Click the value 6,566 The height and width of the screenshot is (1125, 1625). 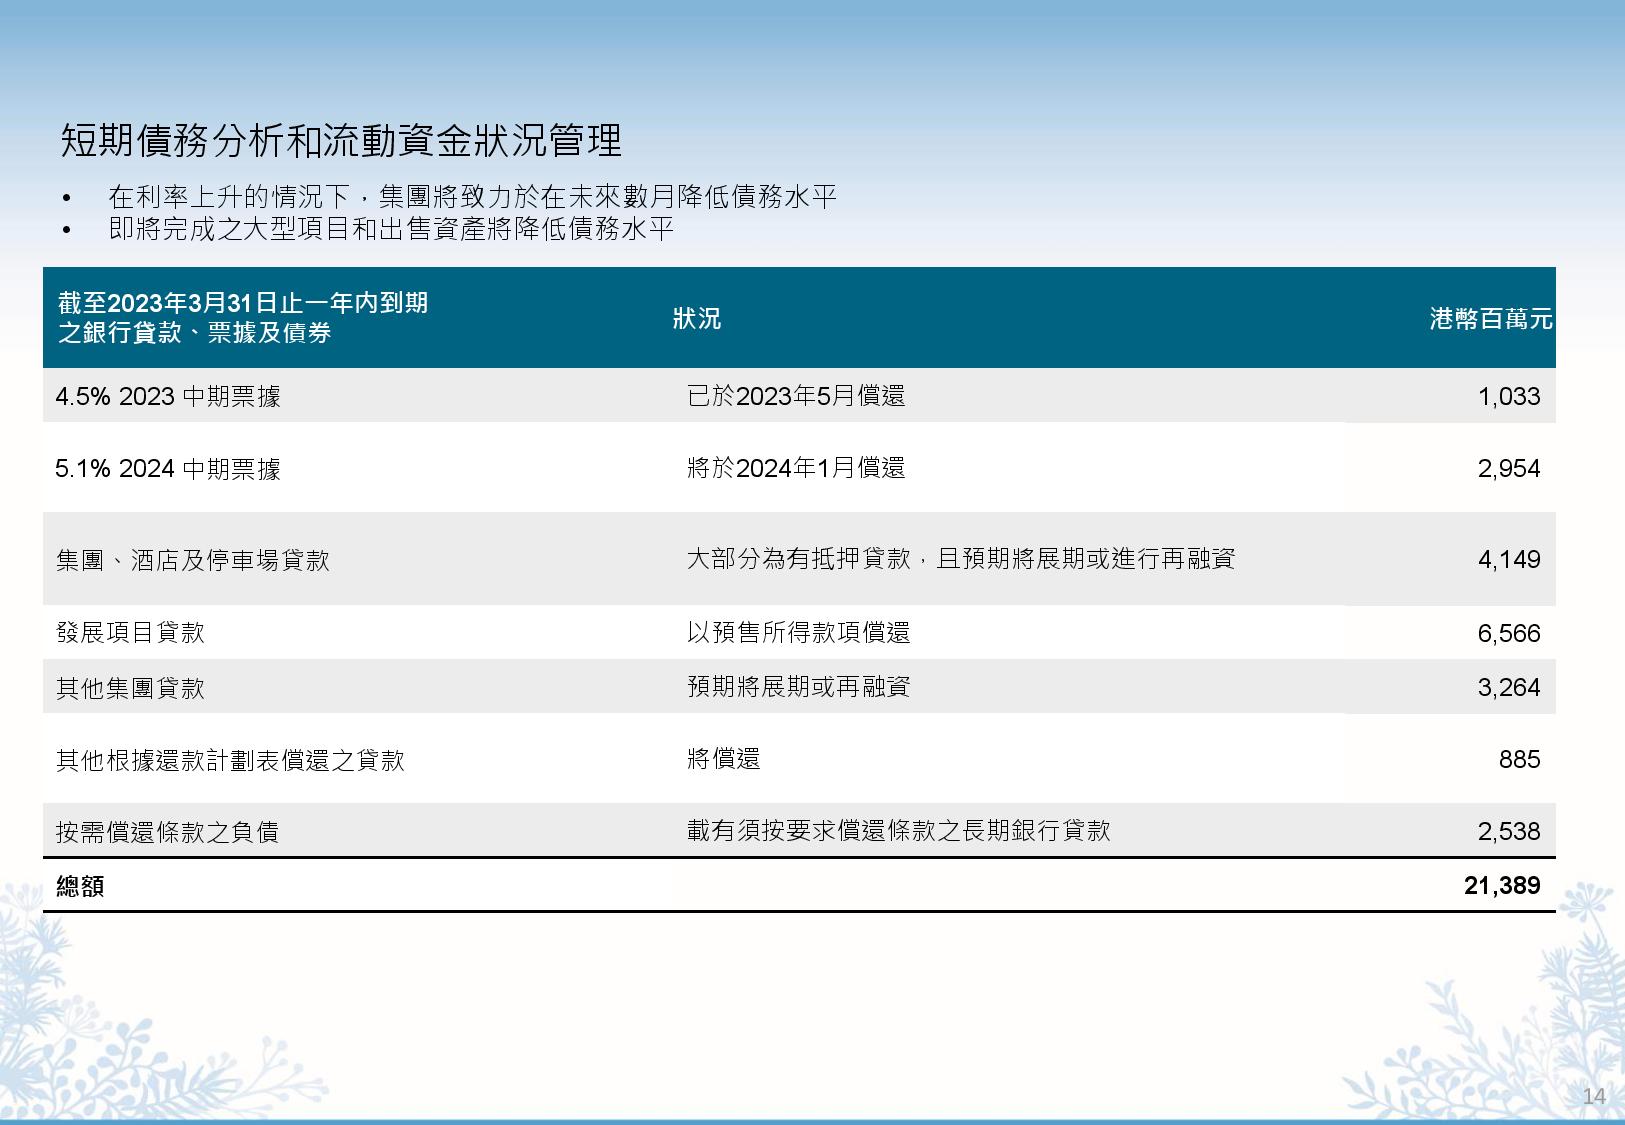(x=1509, y=633)
